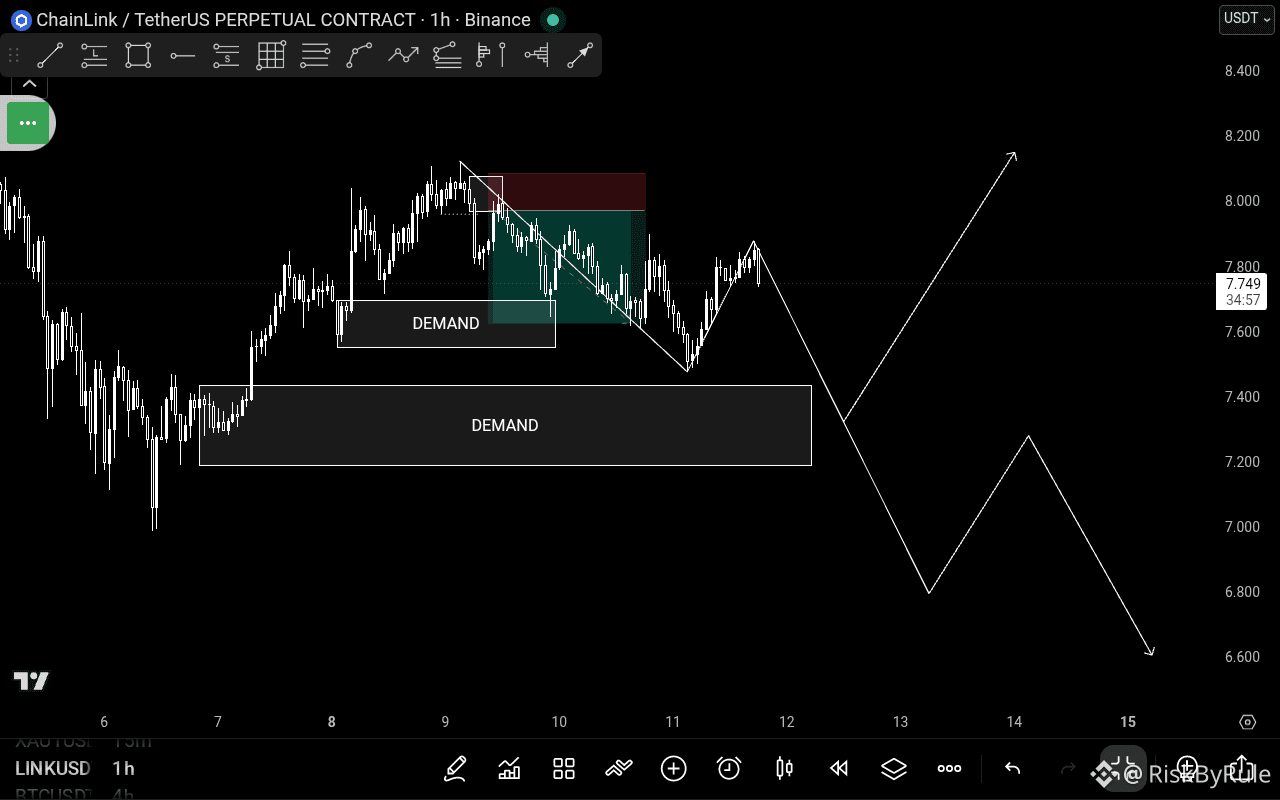Click the 7.200 price axis label
Image resolution: width=1280 pixels, height=800 pixels.
coord(1242,461)
